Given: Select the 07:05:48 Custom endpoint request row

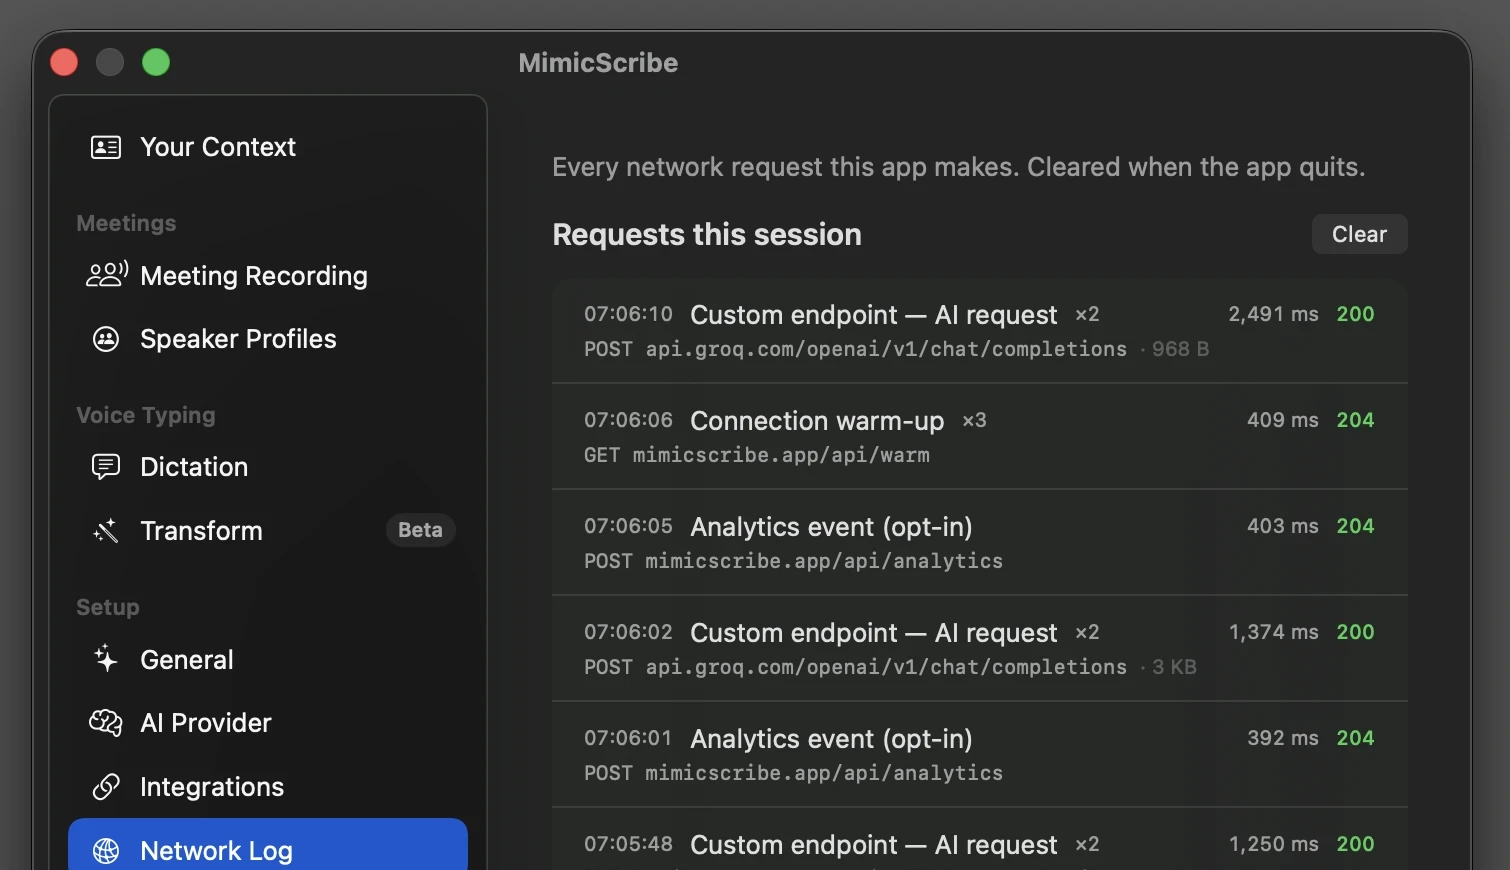Looking at the screenshot, I should click(x=980, y=840).
